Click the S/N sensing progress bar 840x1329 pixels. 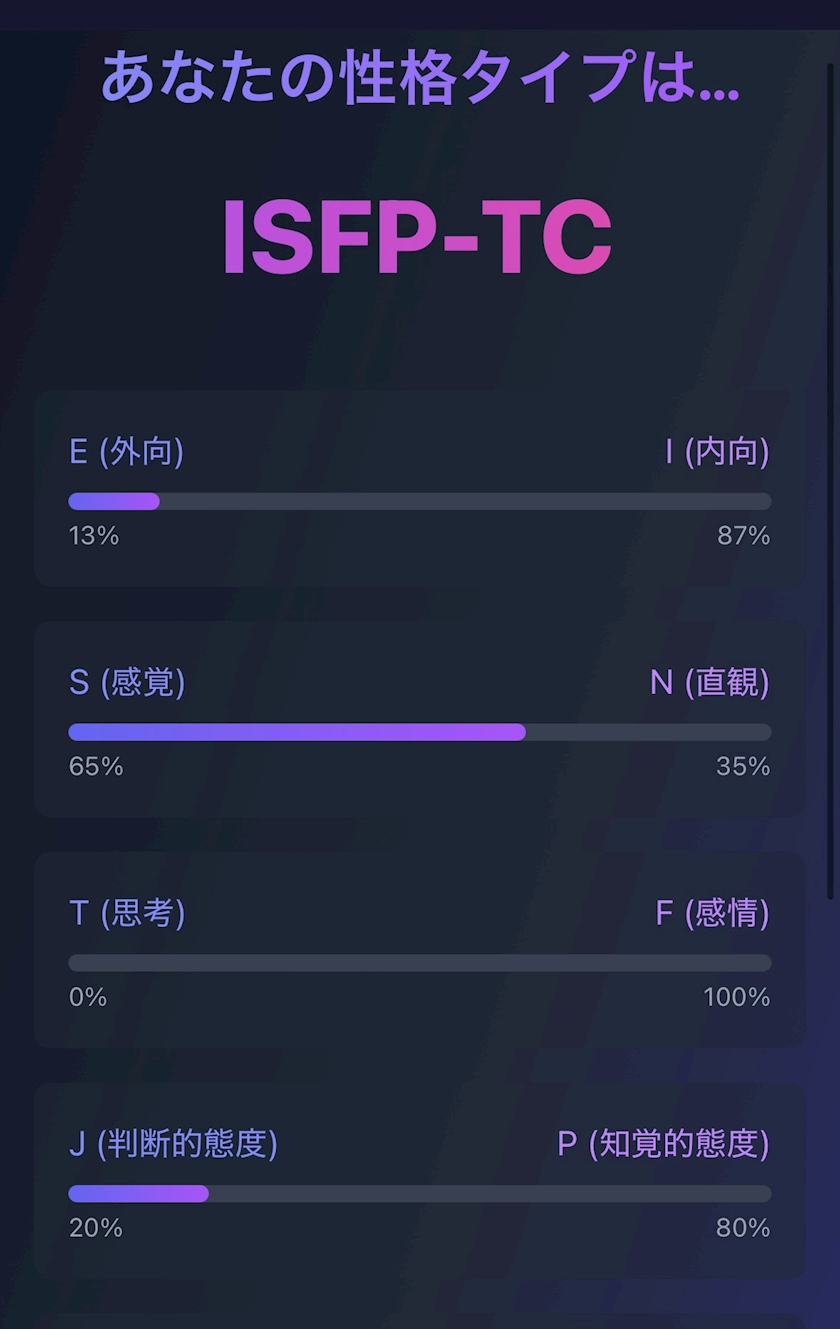click(420, 732)
